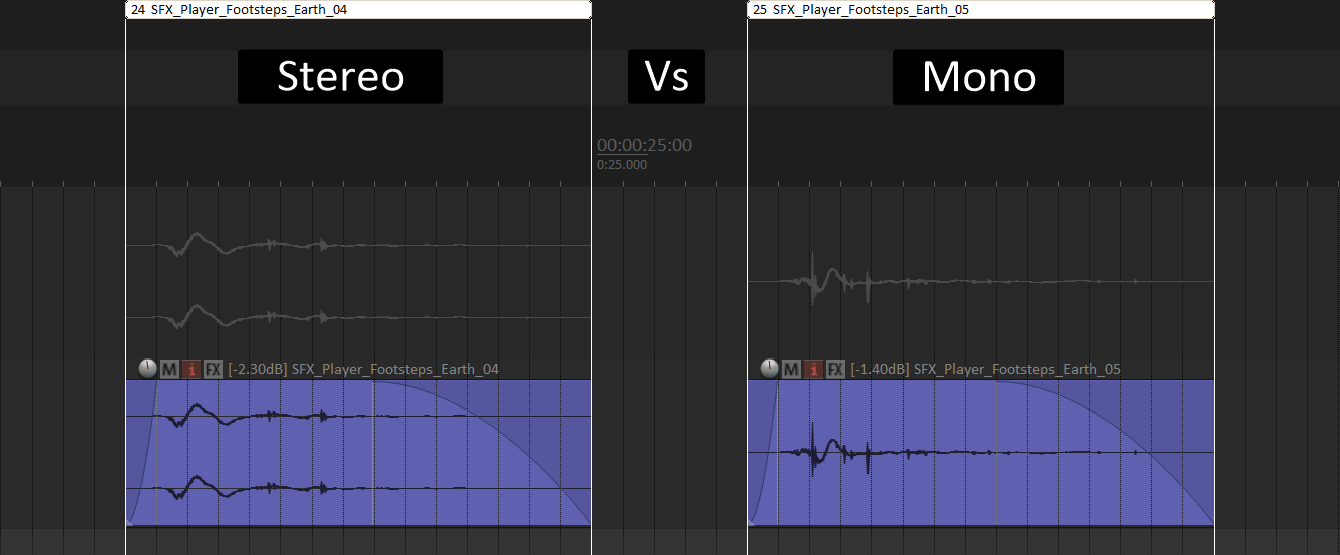Viewport: 1340px width, 555px height.
Task: Click the 00:00:25:00 timeline position
Action: [644, 145]
